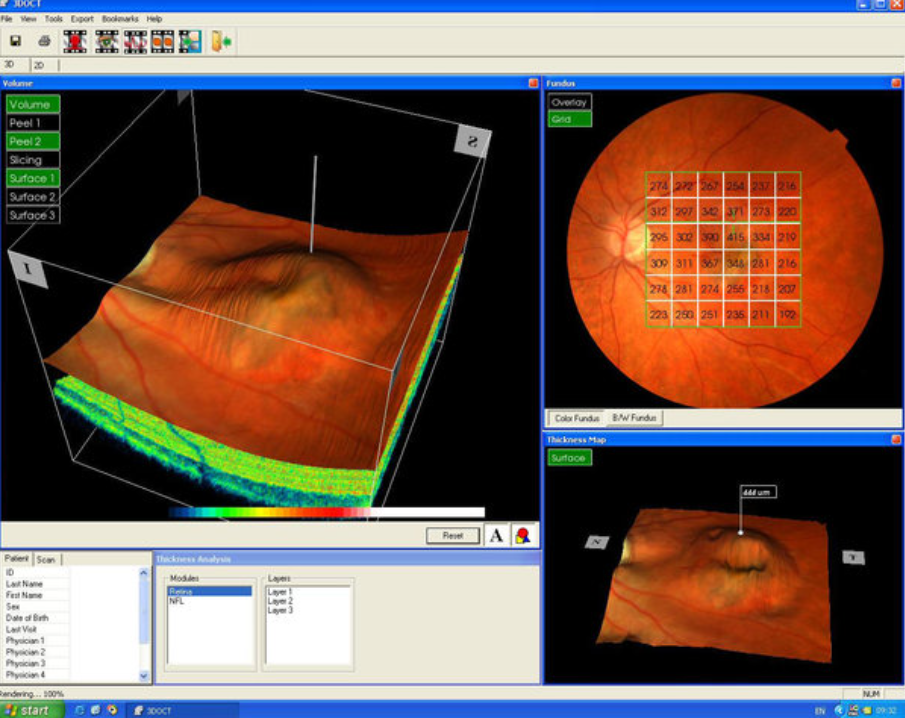The width and height of the screenshot is (905, 718).
Task: Select the Color Fundus tab
Action: 577,418
